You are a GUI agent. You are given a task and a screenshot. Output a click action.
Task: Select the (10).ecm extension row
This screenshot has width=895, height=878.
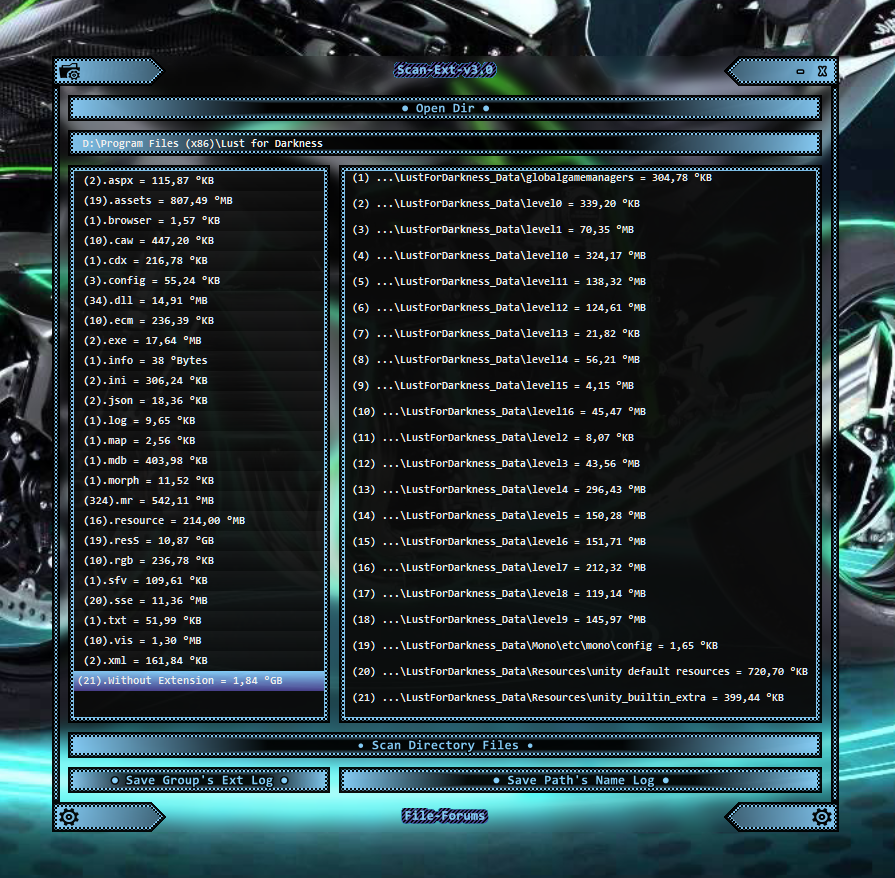click(199, 320)
